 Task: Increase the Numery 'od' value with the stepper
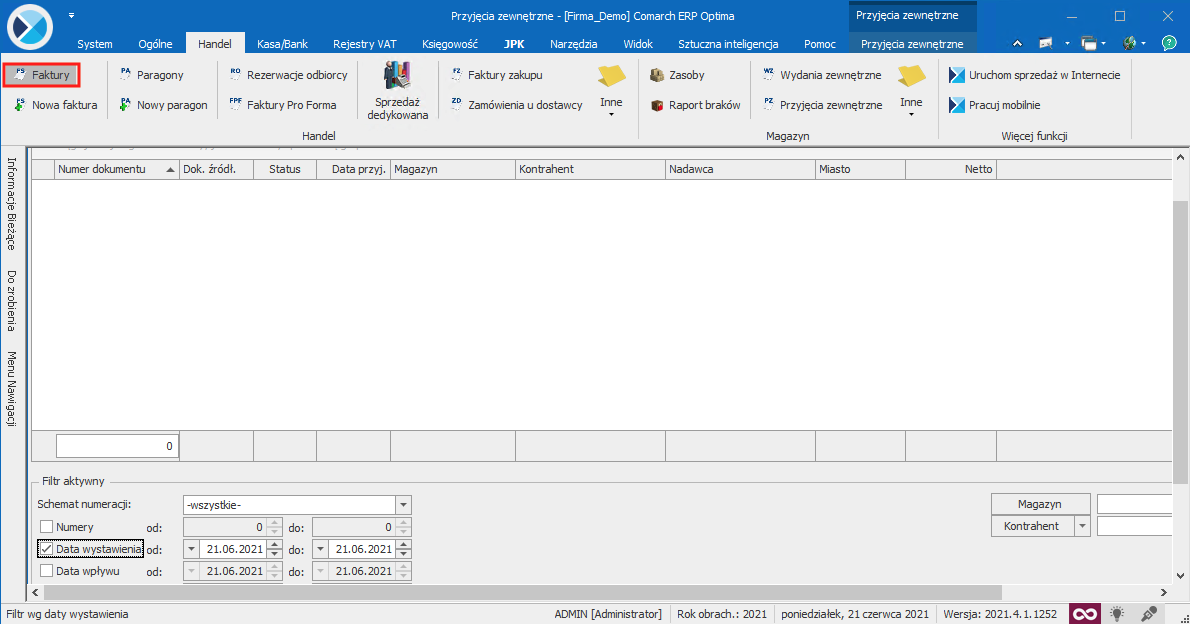273,523
